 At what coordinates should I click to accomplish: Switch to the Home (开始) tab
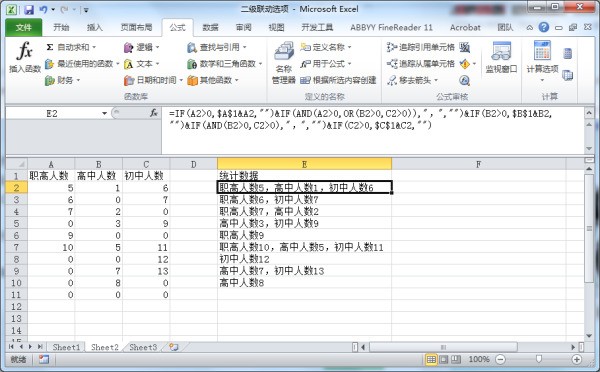61,27
